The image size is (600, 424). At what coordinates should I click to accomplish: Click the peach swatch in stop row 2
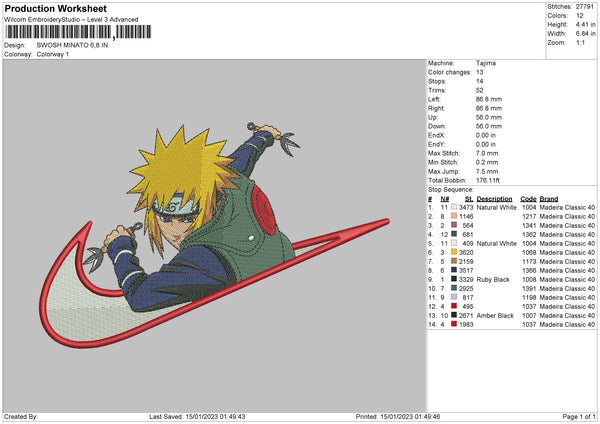point(454,216)
